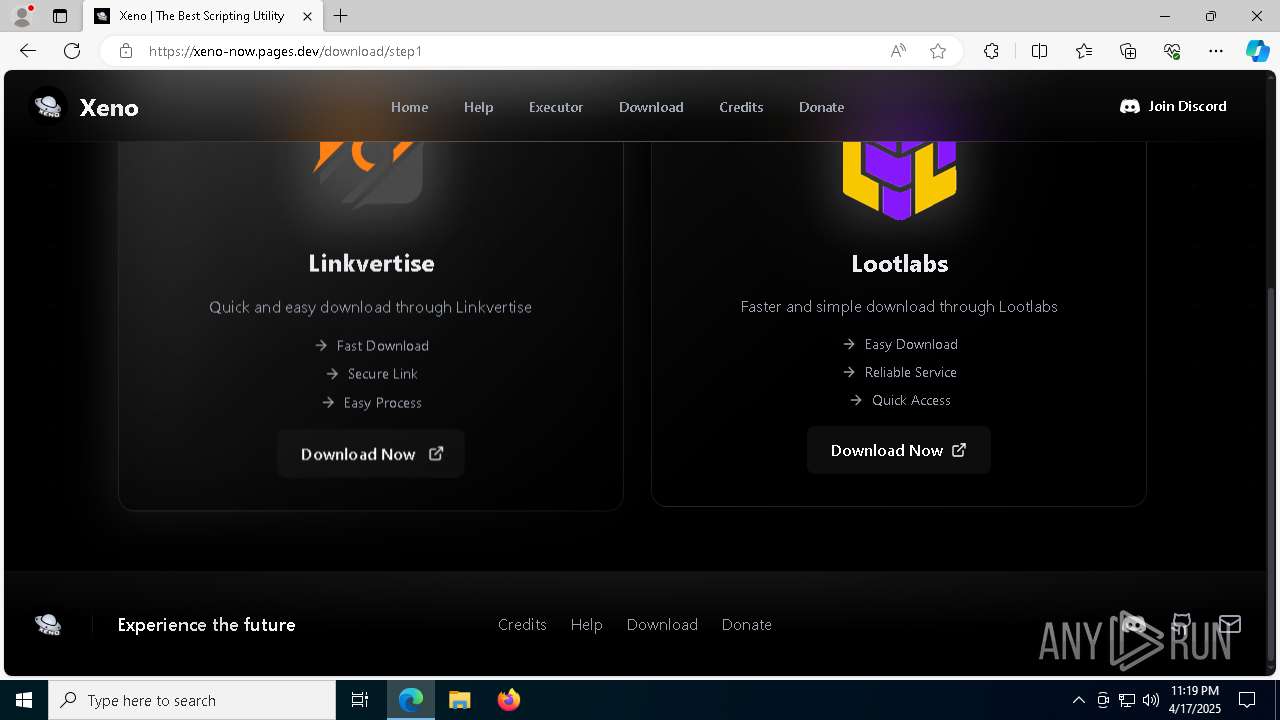Image resolution: width=1280 pixels, height=720 pixels.
Task: Add page to favorites star
Action: [938, 51]
